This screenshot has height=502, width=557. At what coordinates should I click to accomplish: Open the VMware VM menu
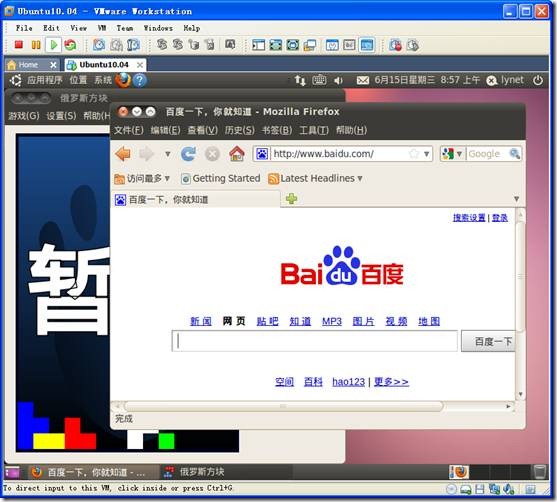click(x=102, y=28)
